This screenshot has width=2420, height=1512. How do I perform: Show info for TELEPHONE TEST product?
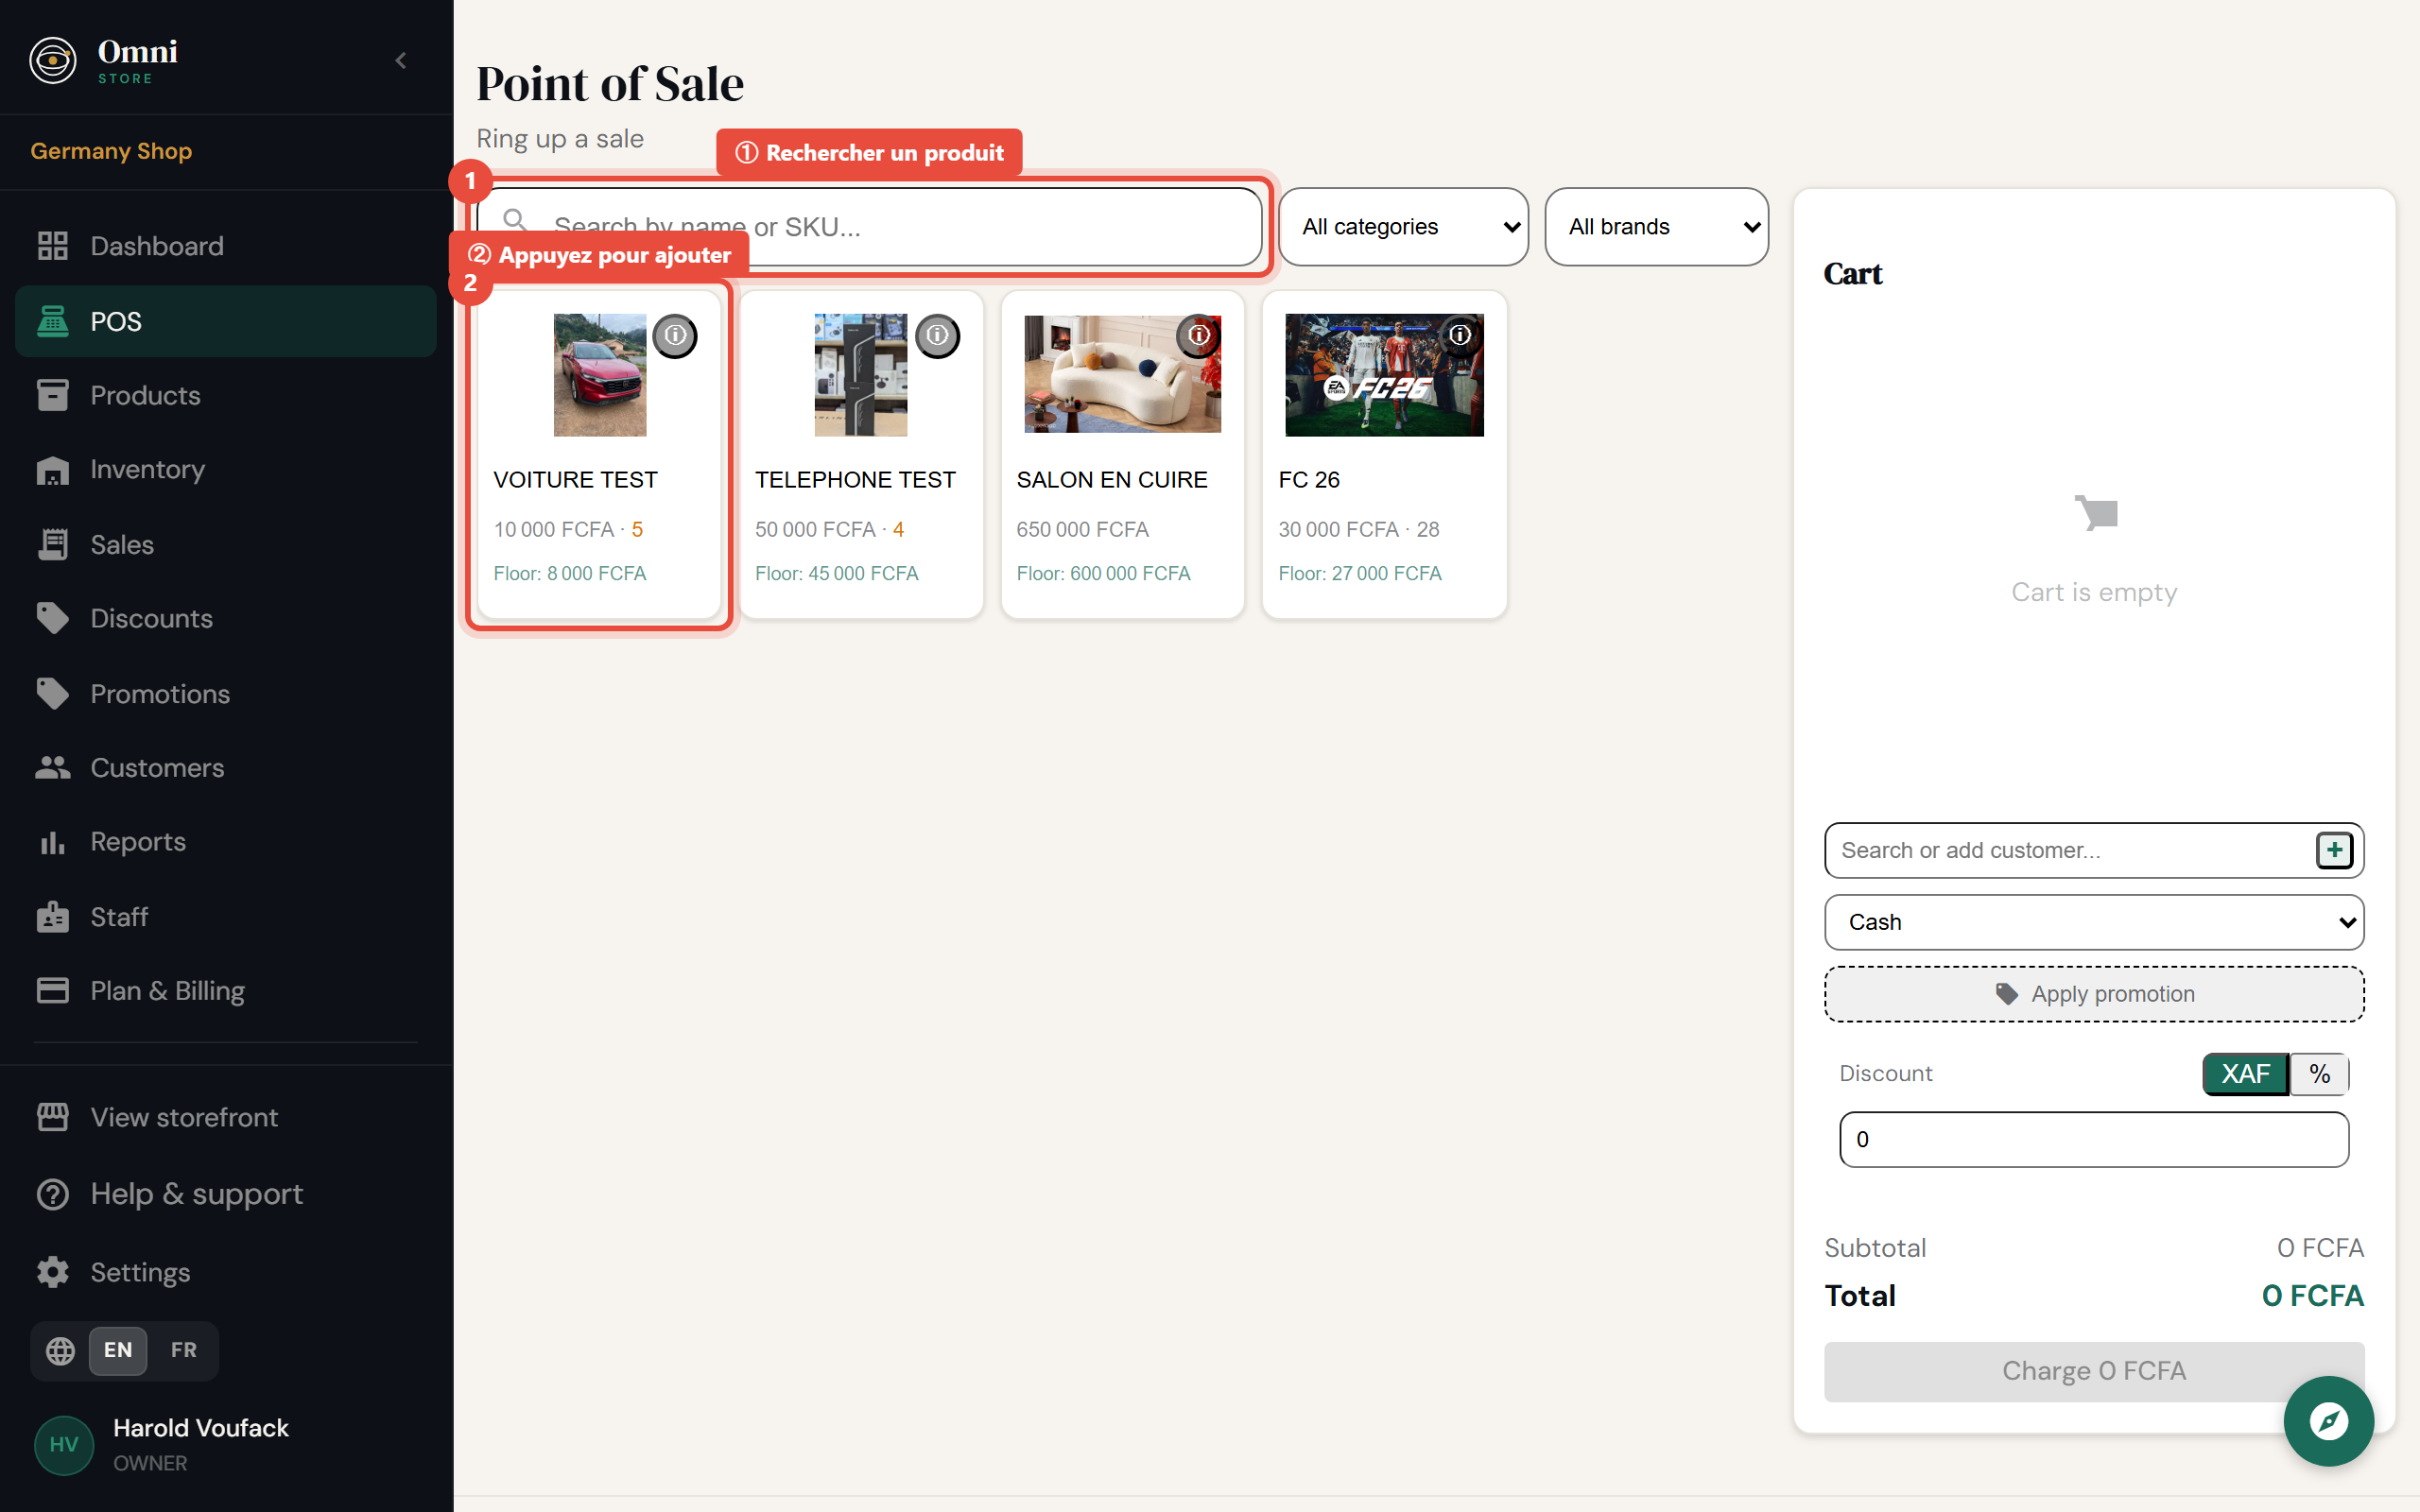937,336
